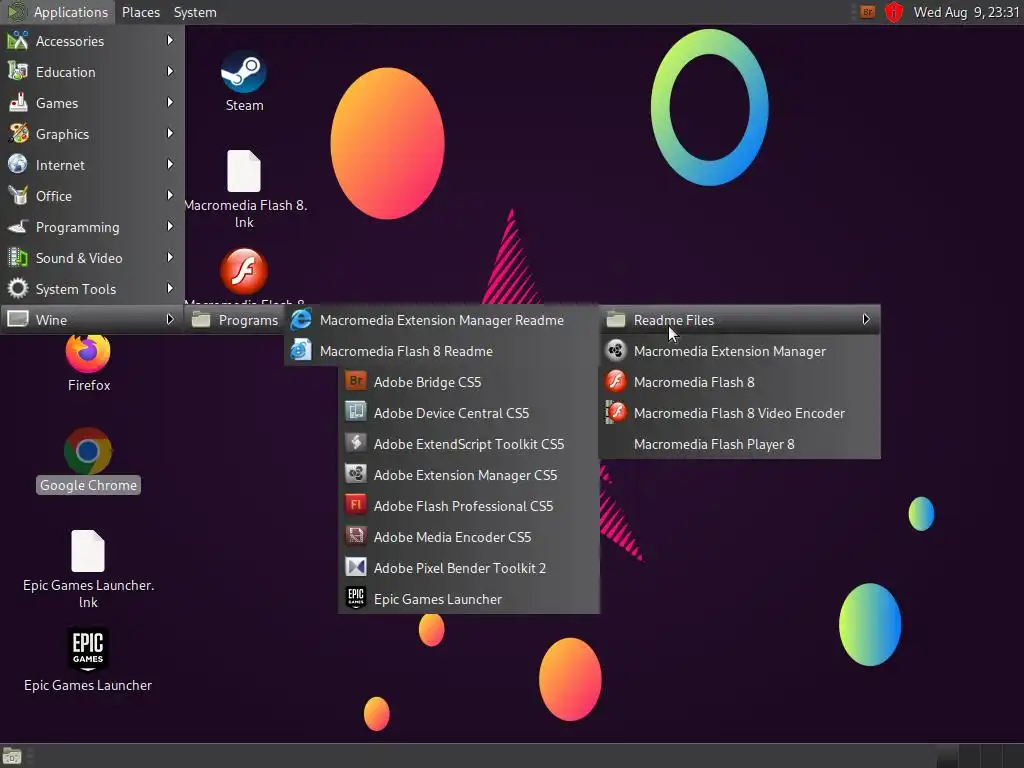Screen dimensions: 1024x768
Task: Click the Macromedia Extension Manager label
Action: point(729,351)
